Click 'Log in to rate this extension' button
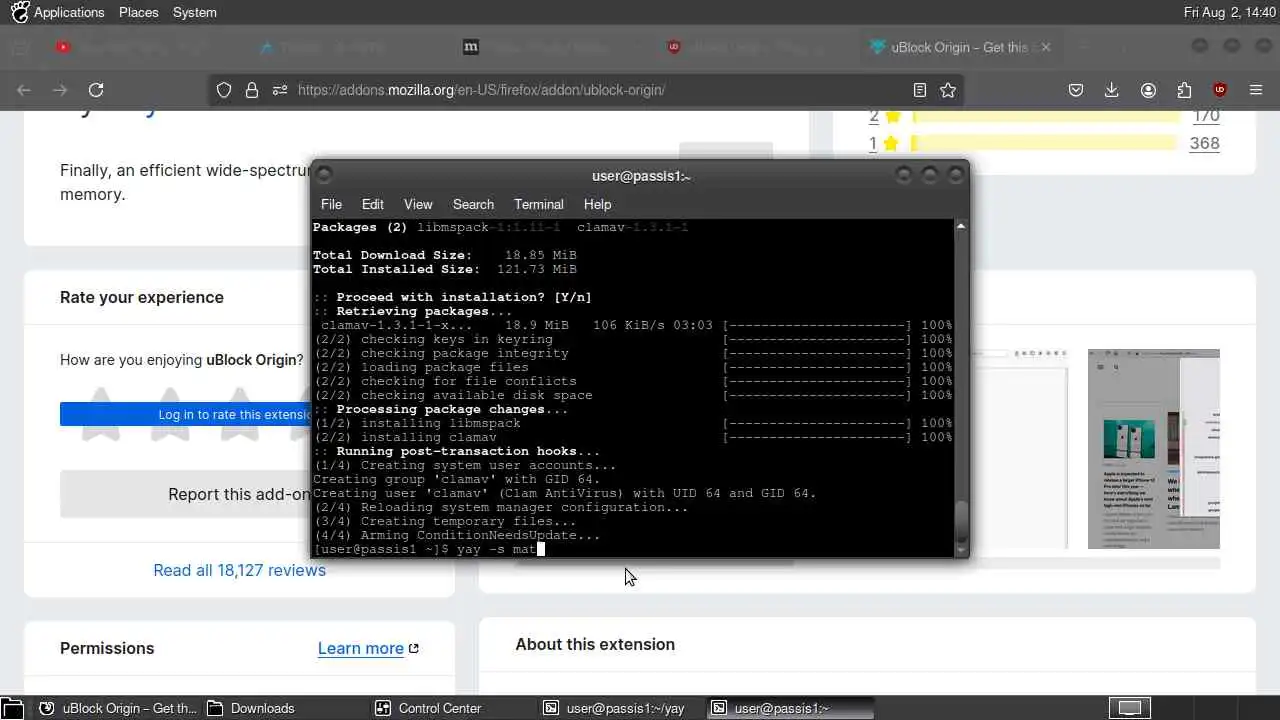Image resolution: width=1280 pixels, height=720 pixels. (185, 414)
